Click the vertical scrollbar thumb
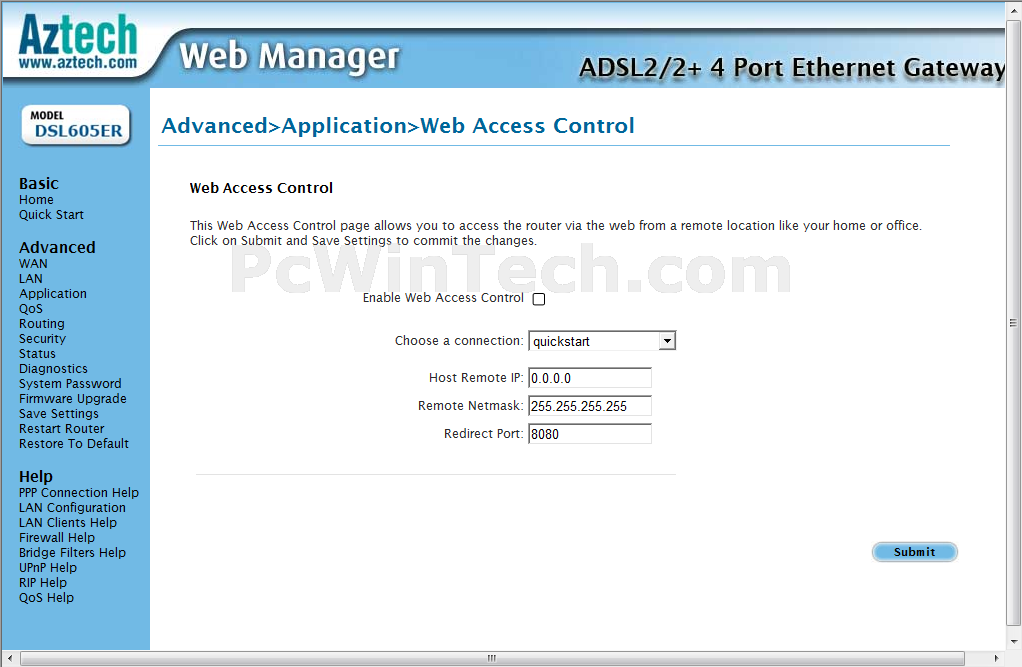The width and height of the screenshot is (1022, 667). pyautogui.click(x=1014, y=323)
